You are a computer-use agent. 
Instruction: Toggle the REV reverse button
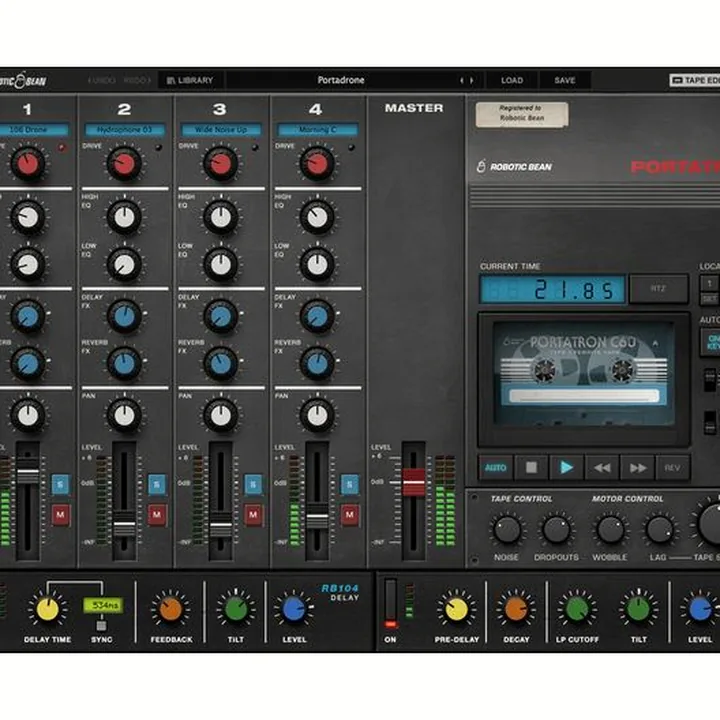pyautogui.click(x=672, y=467)
